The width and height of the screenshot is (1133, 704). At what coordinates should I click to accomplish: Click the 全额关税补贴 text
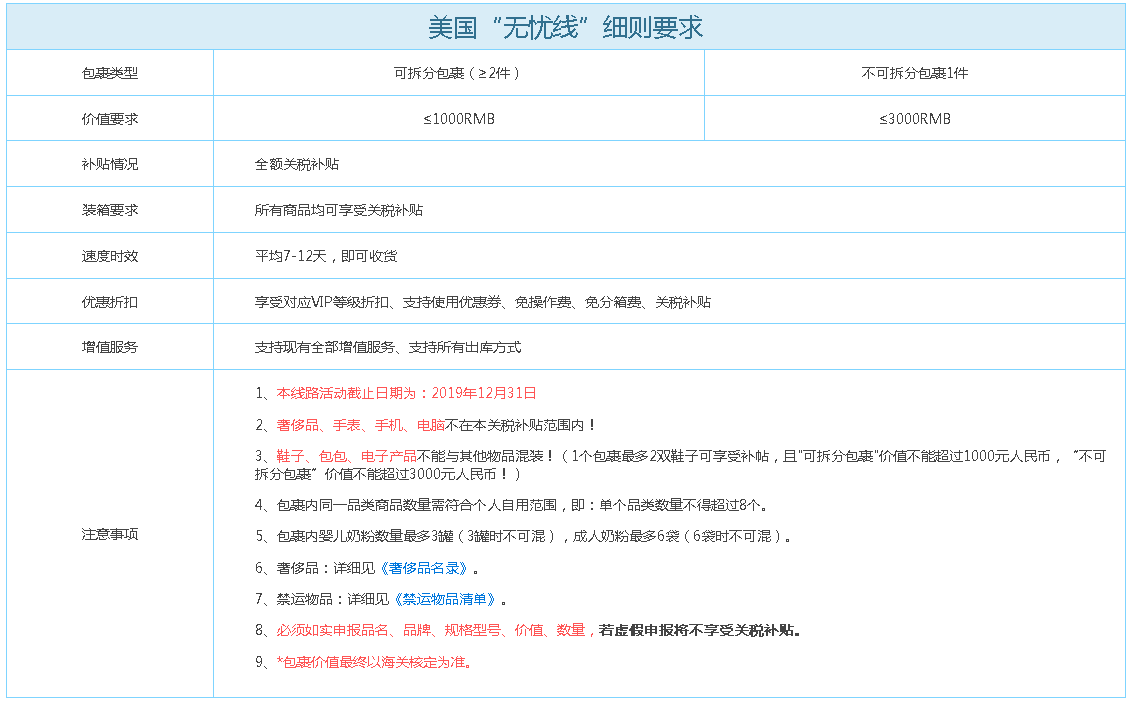[297, 164]
